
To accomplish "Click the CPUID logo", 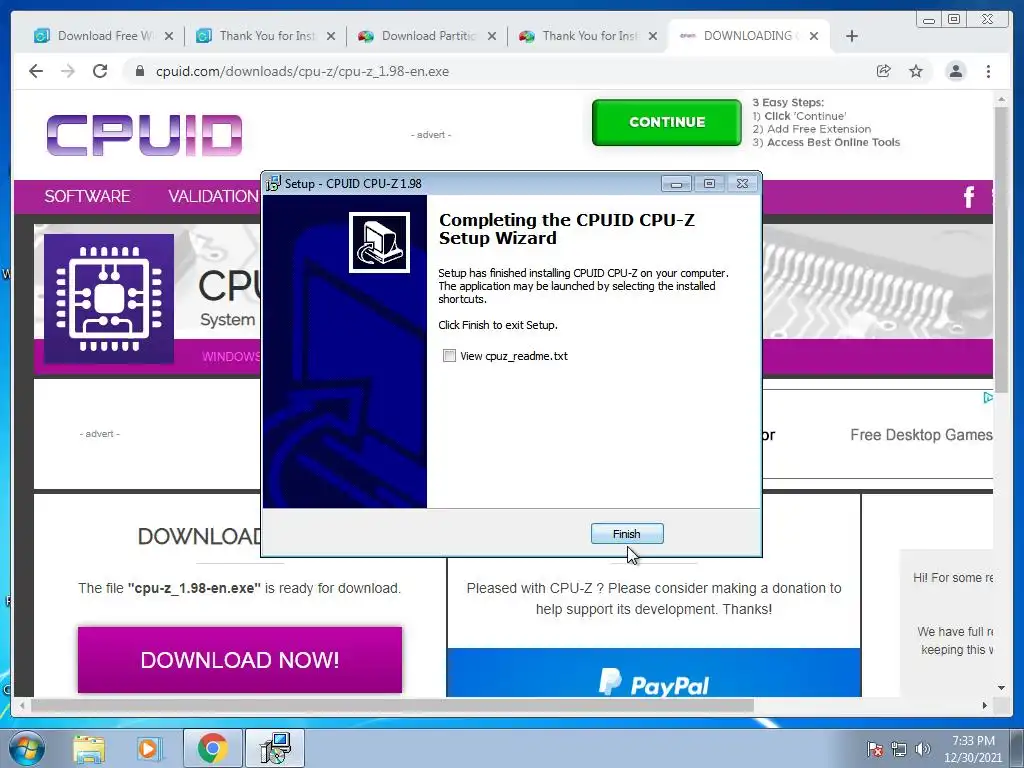I will (144, 135).
